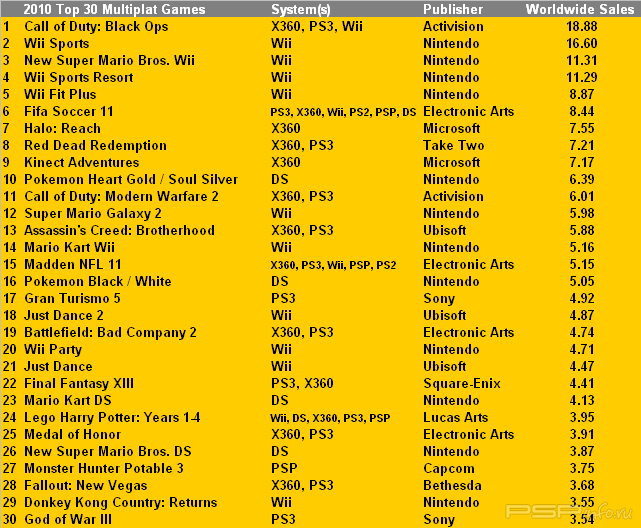Click the '2010 Top 30 Multiplat Games' header
641x528 pixels.
coord(114,9)
